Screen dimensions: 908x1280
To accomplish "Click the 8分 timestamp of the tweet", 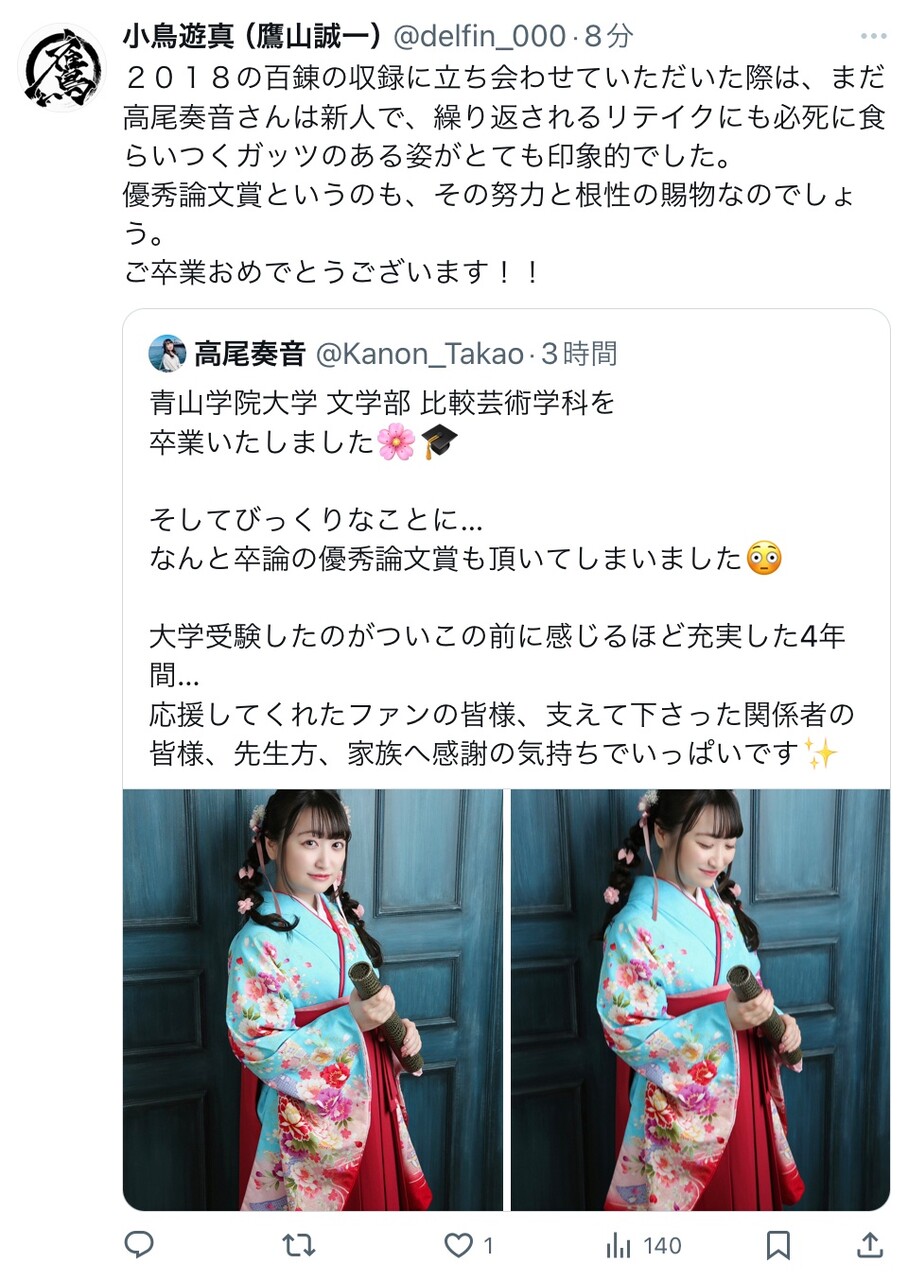I will [608, 37].
